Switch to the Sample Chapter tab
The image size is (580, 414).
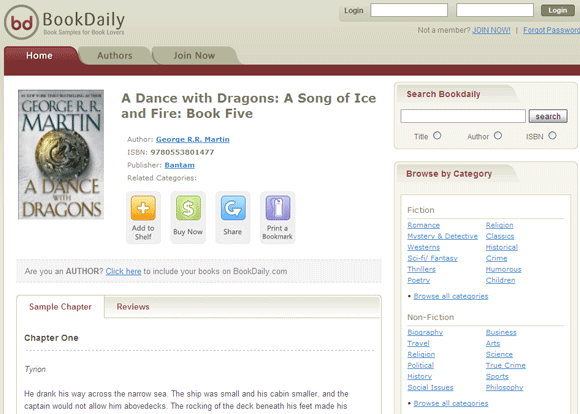[60, 307]
